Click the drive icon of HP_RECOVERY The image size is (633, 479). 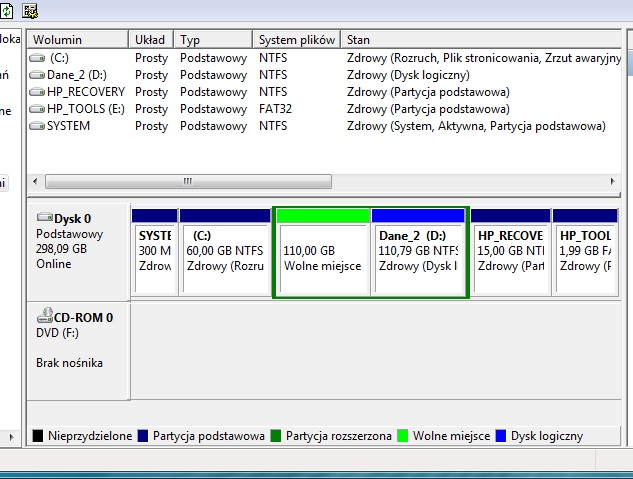(x=37, y=92)
